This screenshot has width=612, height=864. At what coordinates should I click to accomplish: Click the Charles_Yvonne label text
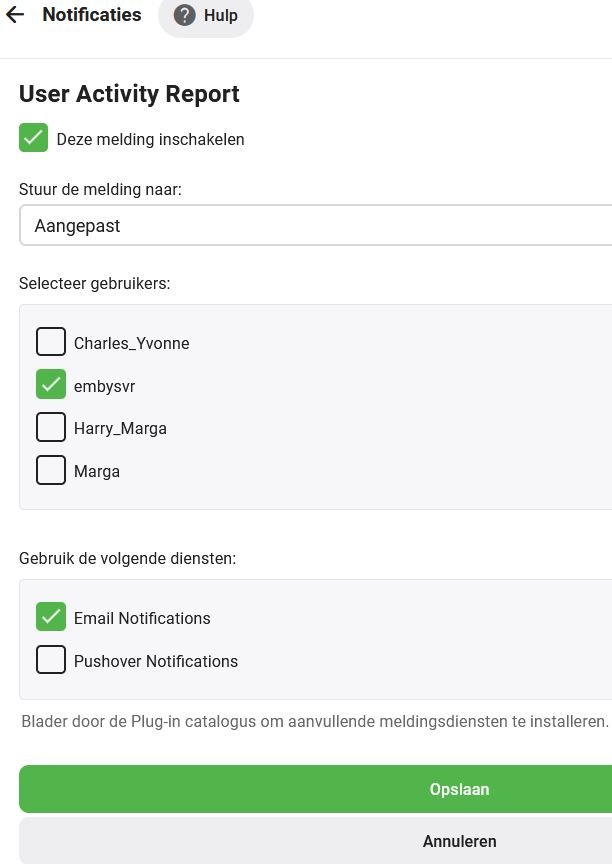tap(131, 343)
